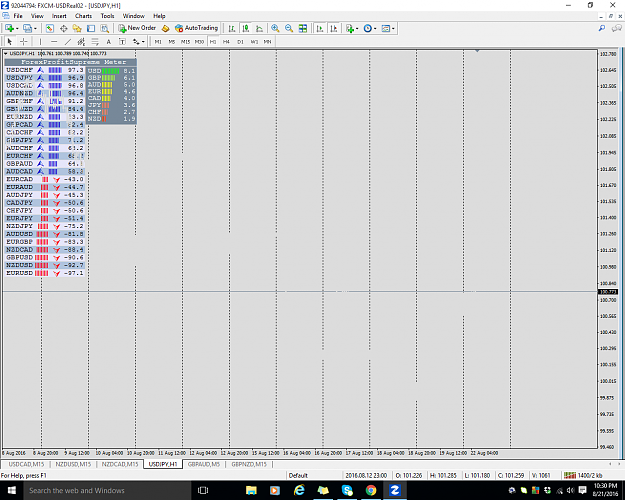
Task: Open the New Chart dropdown arrow
Action: [17, 28]
